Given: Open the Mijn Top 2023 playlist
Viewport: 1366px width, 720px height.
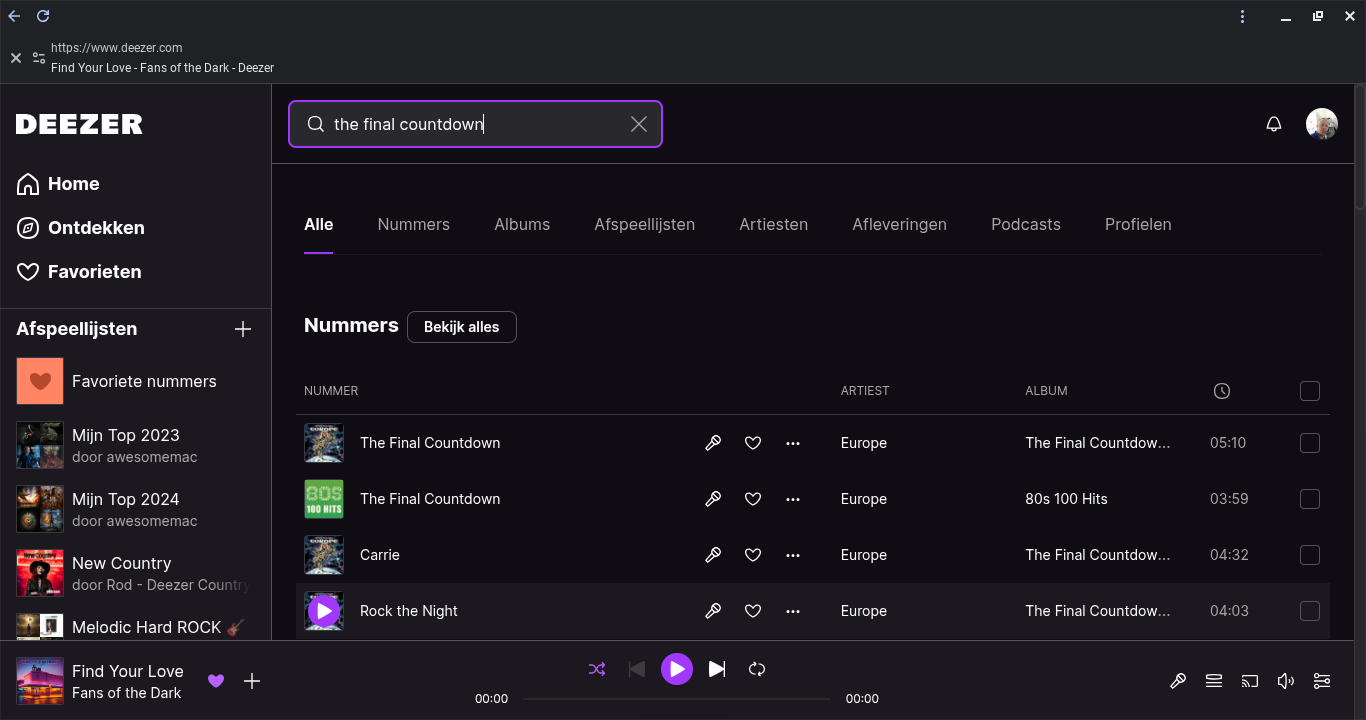Looking at the screenshot, I should coord(135,445).
